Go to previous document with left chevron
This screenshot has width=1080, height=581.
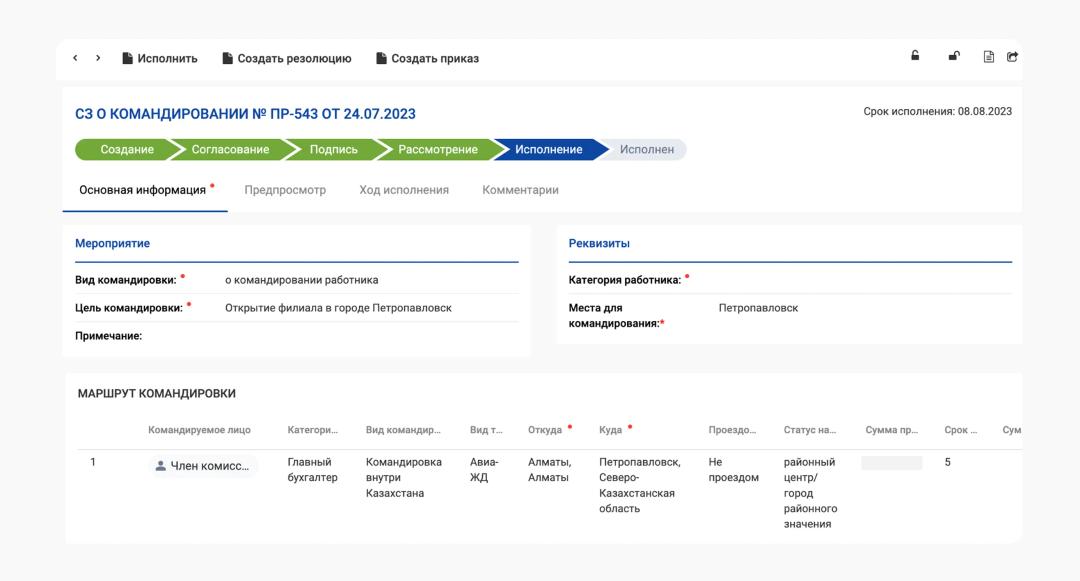click(x=75, y=58)
